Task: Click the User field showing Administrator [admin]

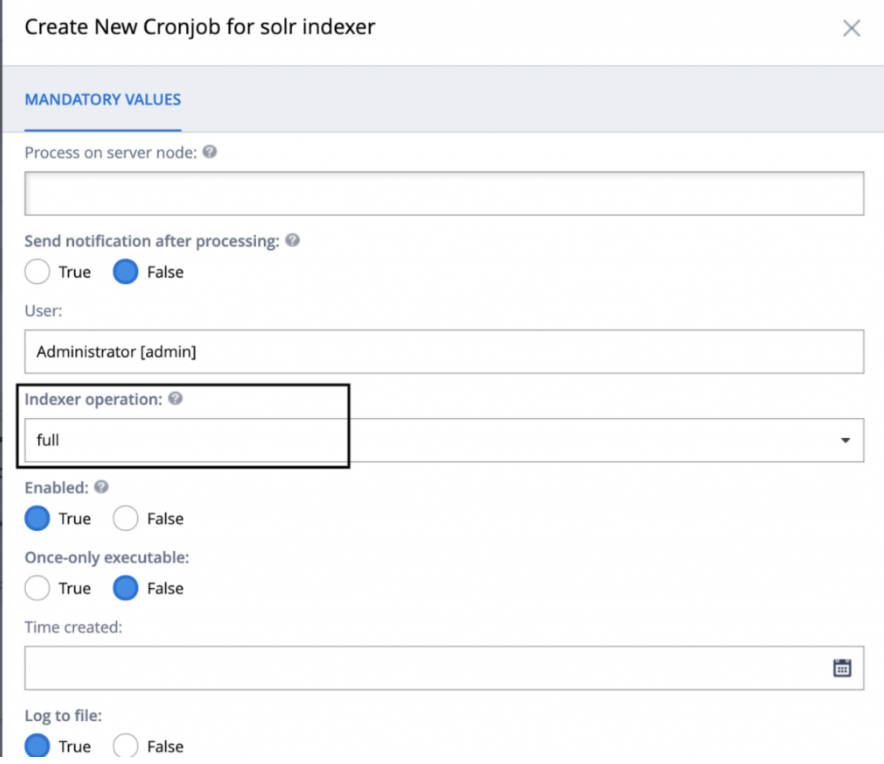Action: click(444, 352)
